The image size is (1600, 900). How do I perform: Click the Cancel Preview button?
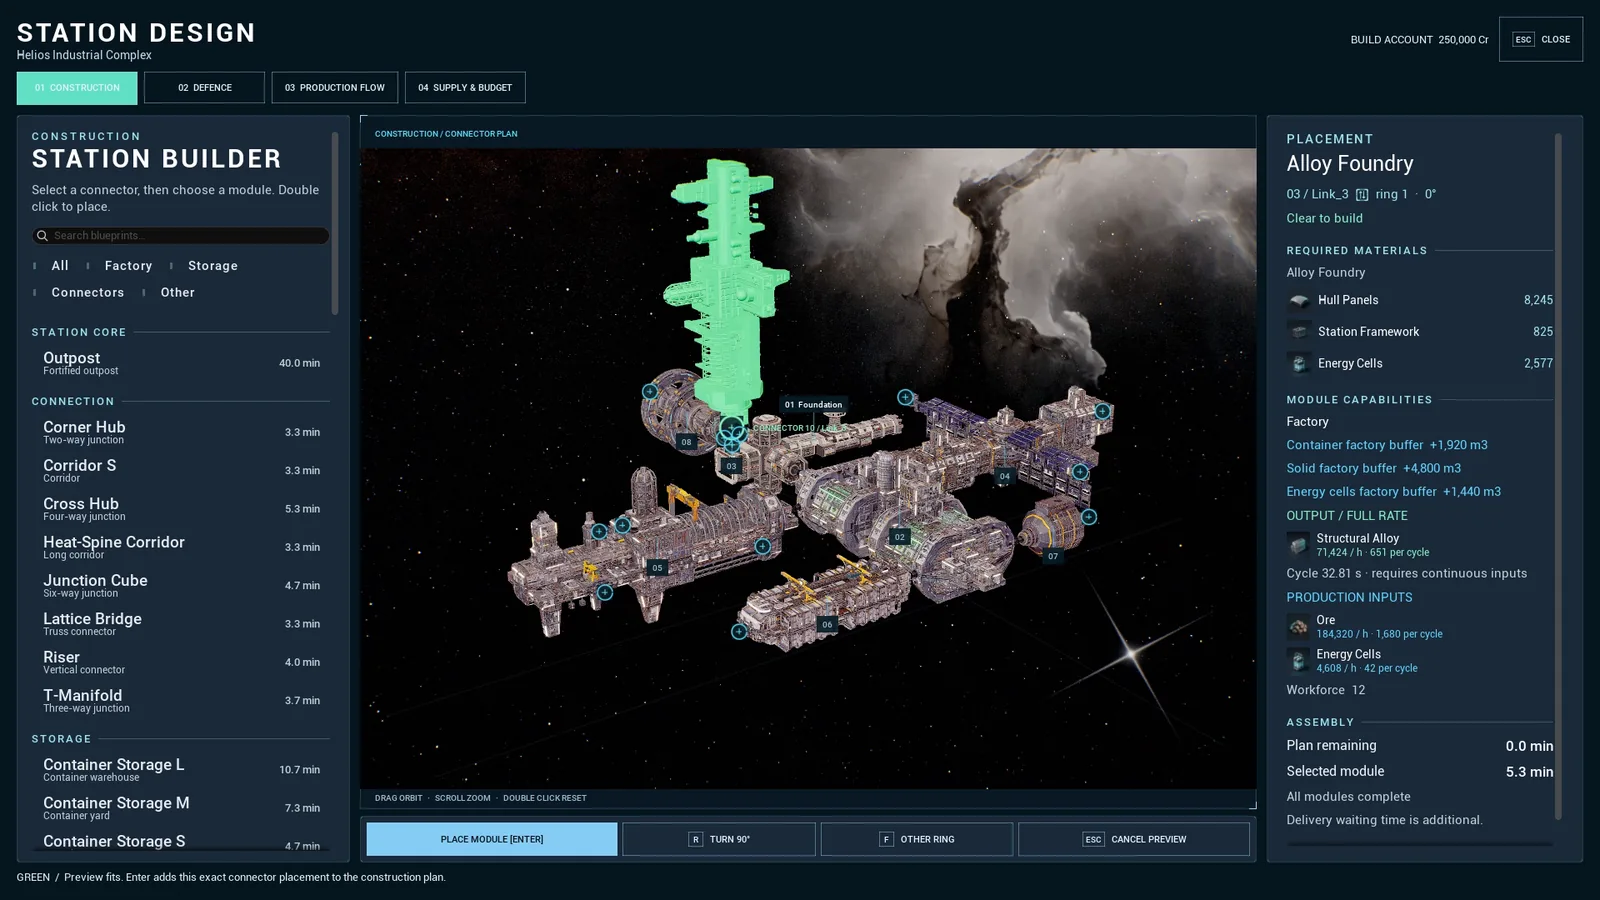pos(1134,840)
